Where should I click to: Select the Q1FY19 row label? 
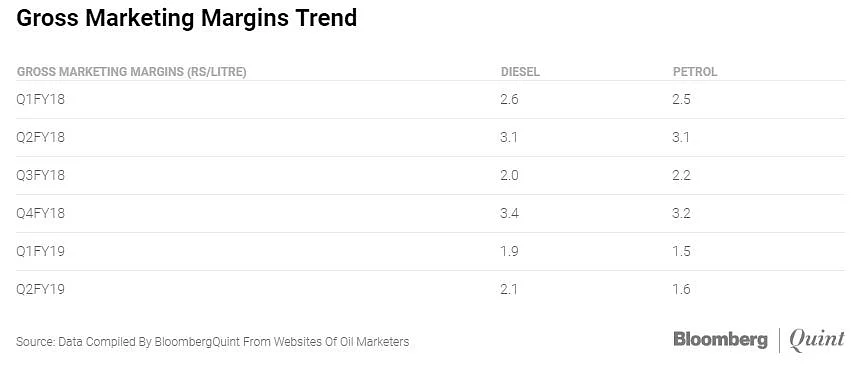(40, 252)
